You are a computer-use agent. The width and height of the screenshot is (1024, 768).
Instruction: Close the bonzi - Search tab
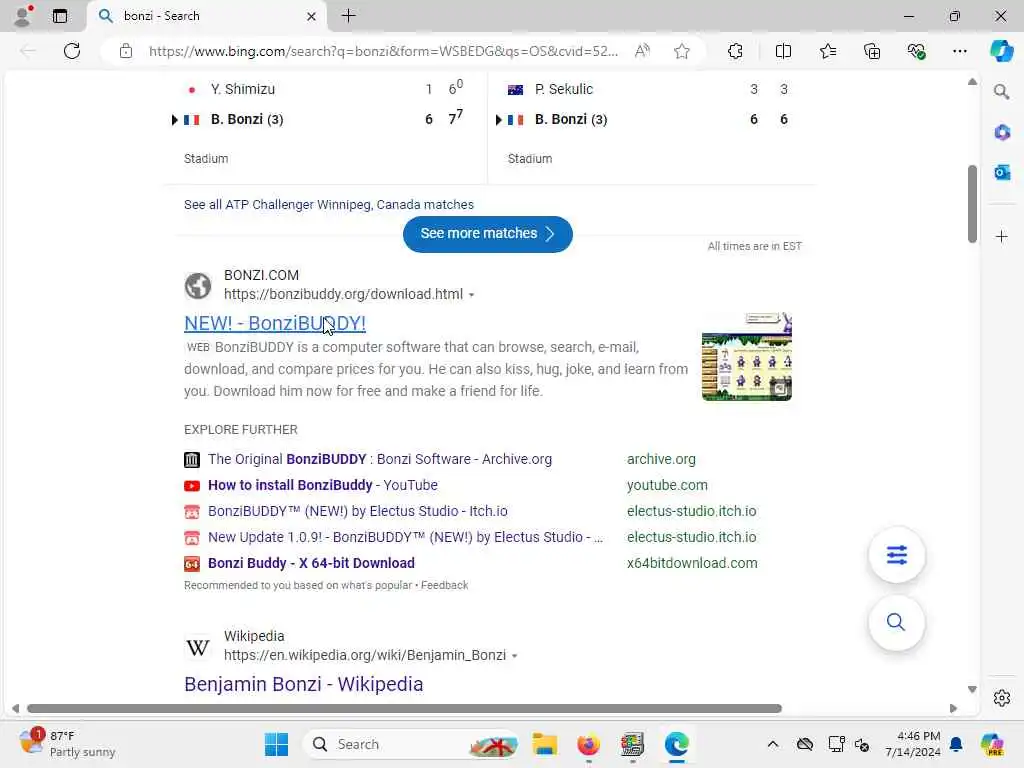(x=312, y=16)
